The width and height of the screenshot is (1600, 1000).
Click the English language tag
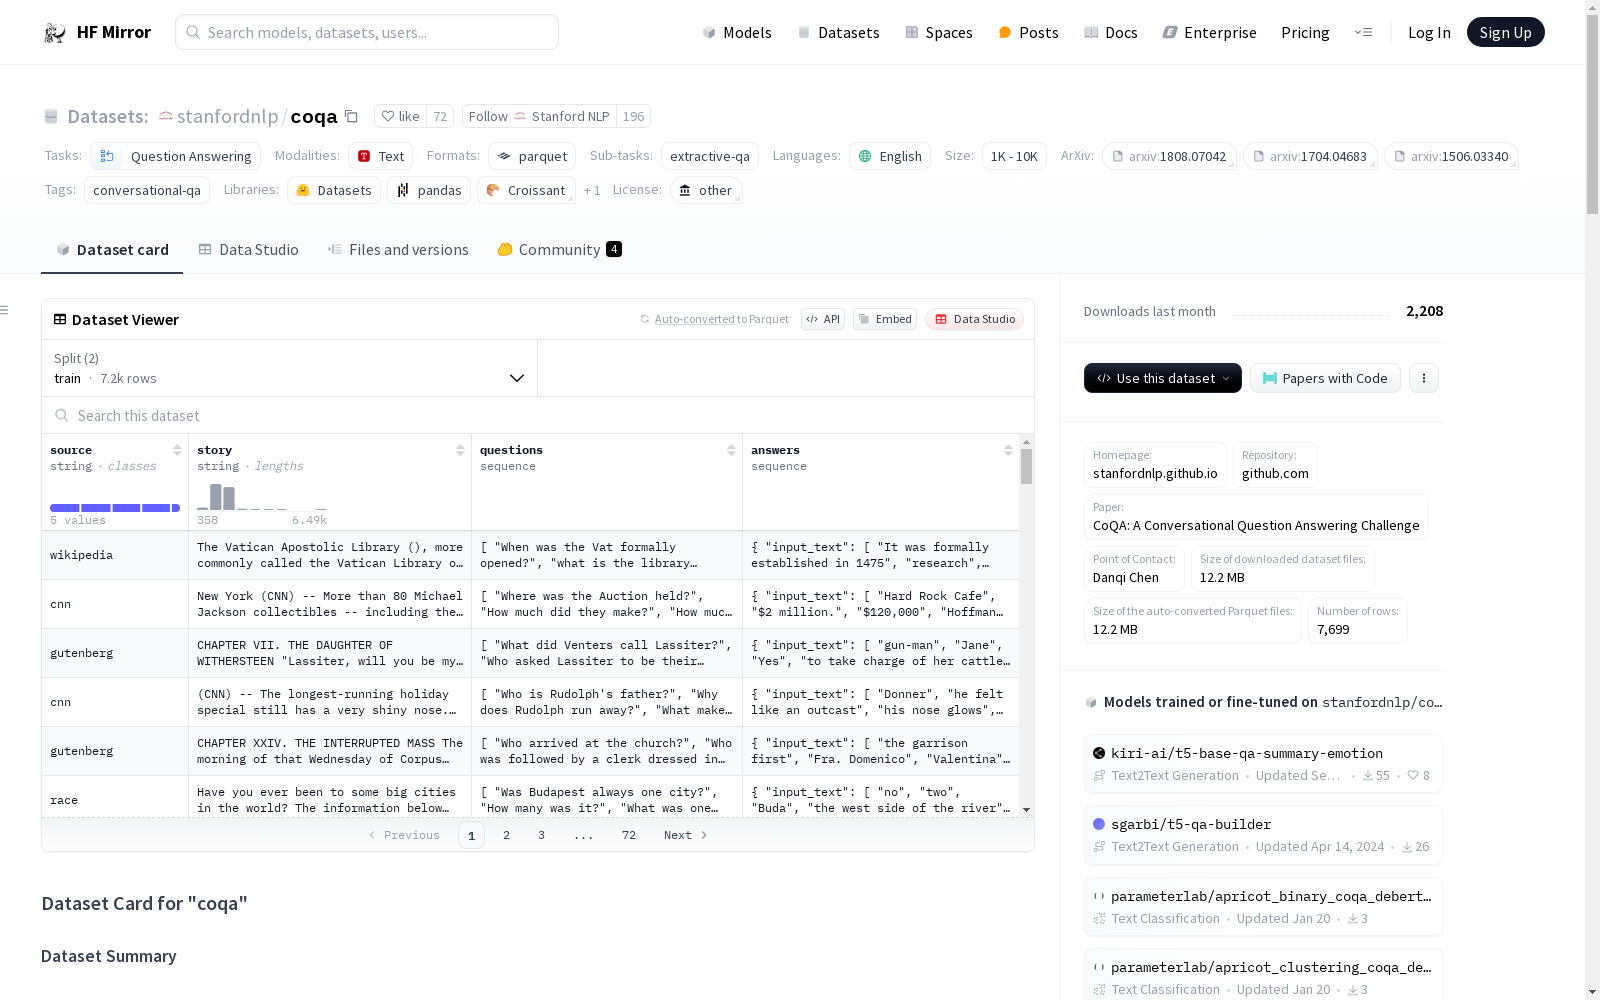point(890,156)
